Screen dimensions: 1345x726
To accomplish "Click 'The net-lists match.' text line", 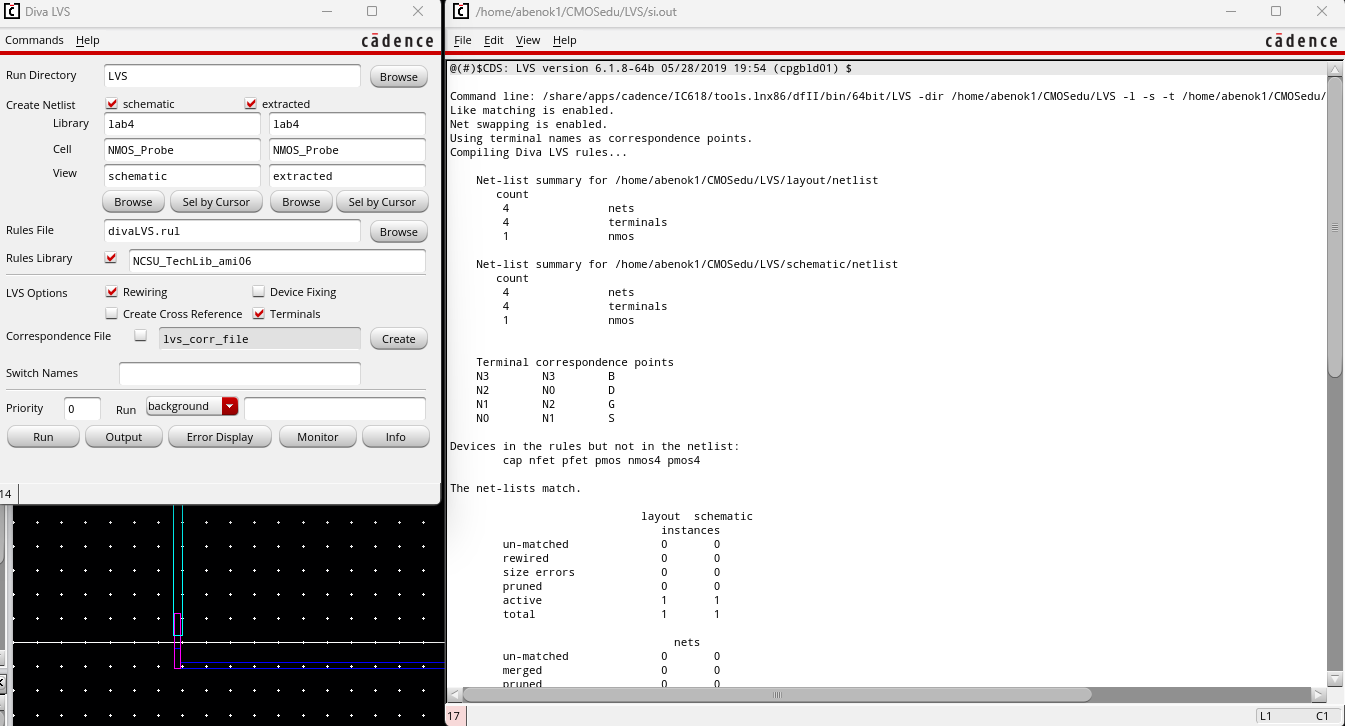I will click(515, 488).
